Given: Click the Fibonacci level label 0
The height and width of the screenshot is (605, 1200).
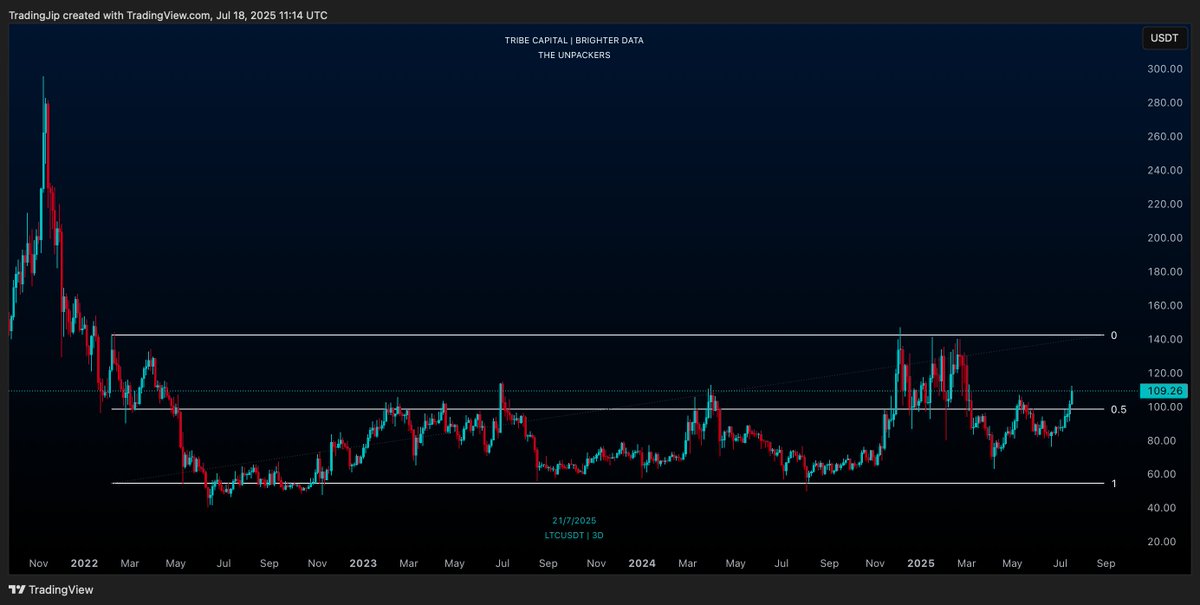Looking at the screenshot, I should tap(1114, 335).
